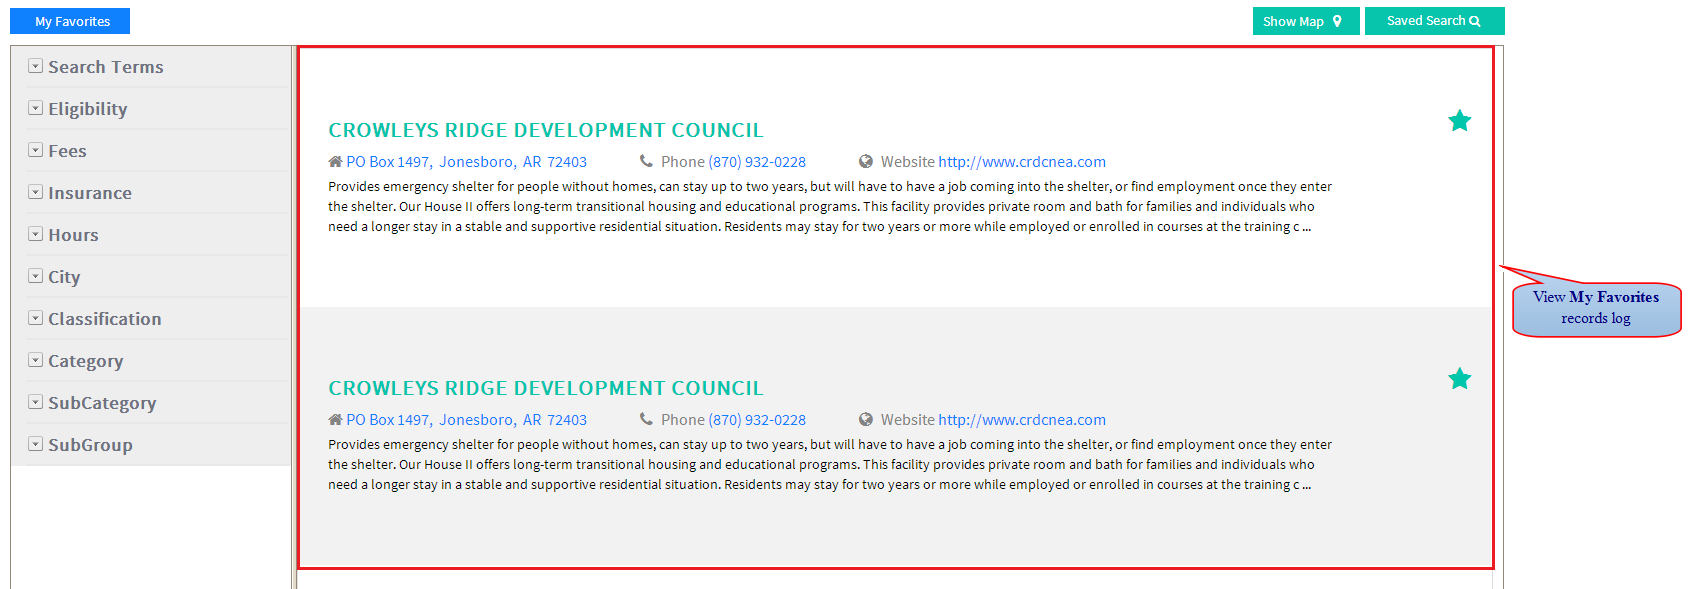Expand the Fees filter arrow
Viewport: 1697px width, 589px height.
[x=35, y=150]
